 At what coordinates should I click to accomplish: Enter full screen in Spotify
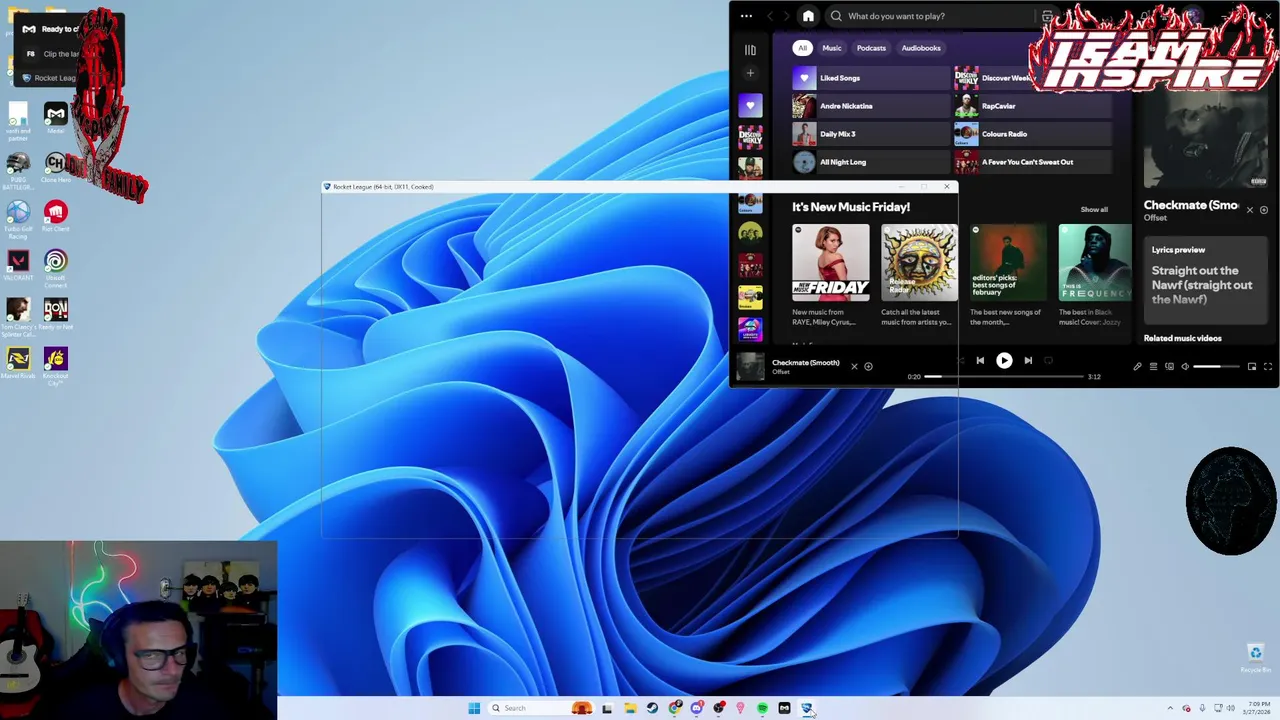coord(1268,367)
